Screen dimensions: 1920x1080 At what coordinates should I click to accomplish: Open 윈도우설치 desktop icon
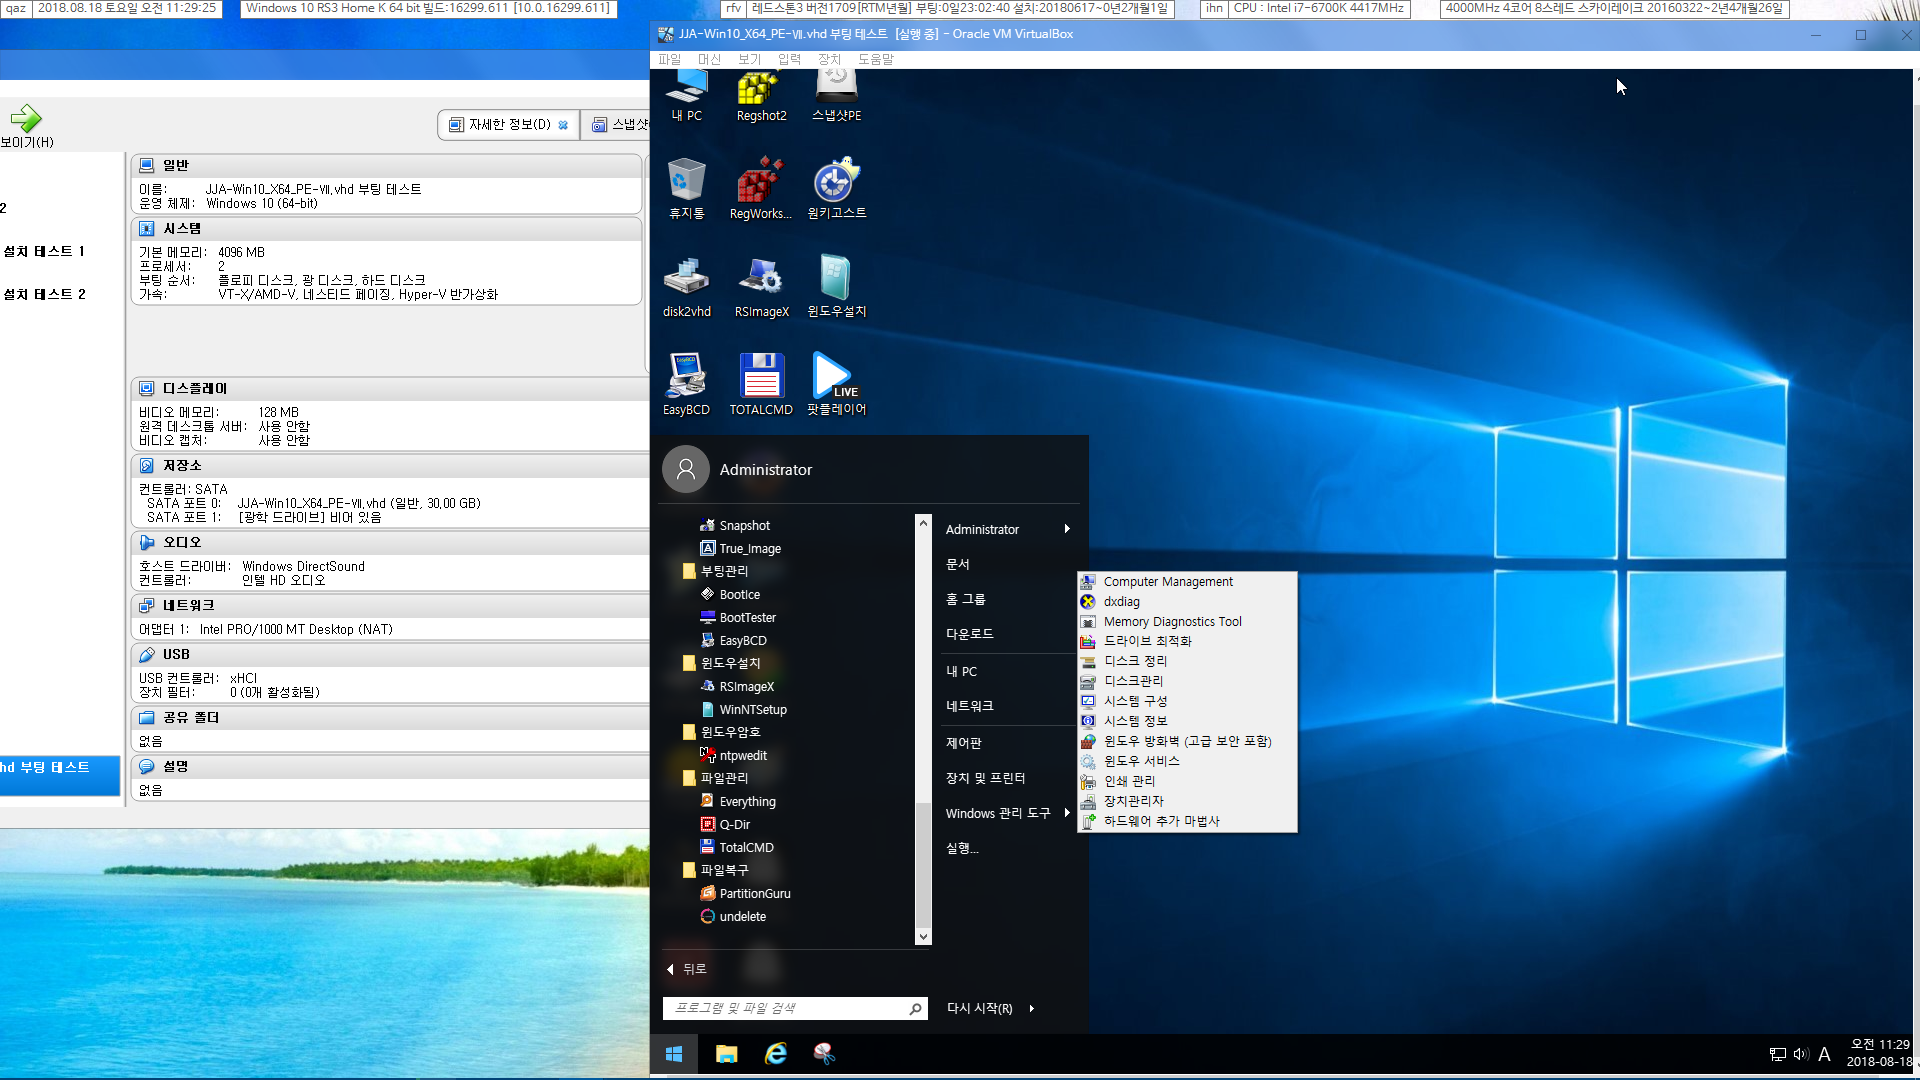point(836,287)
